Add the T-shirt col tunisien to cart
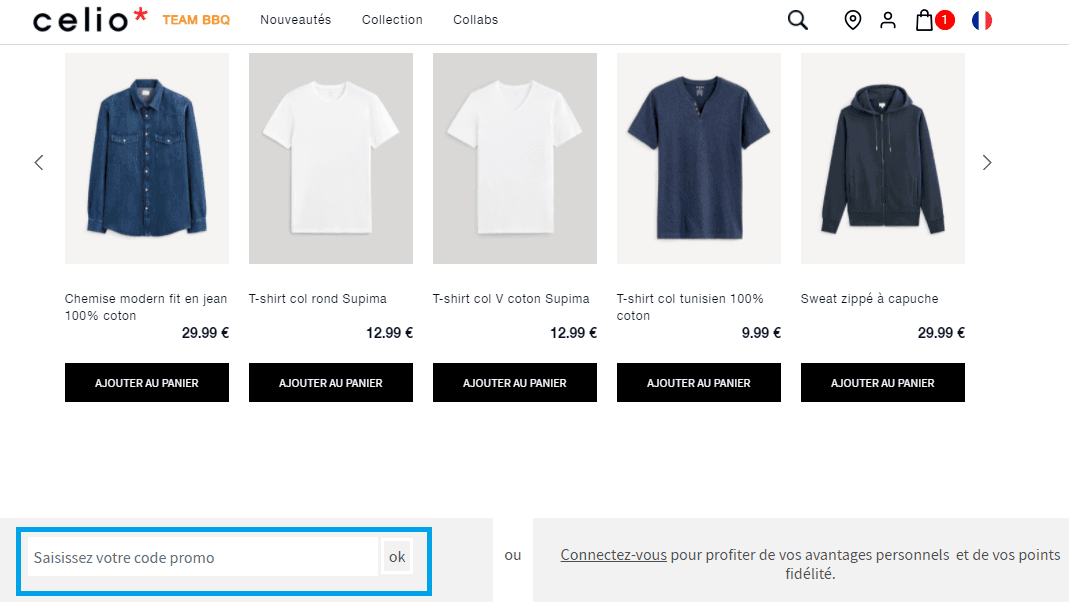Image resolution: width=1069 pixels, height=610 pixels. click(x=698, y=382)
